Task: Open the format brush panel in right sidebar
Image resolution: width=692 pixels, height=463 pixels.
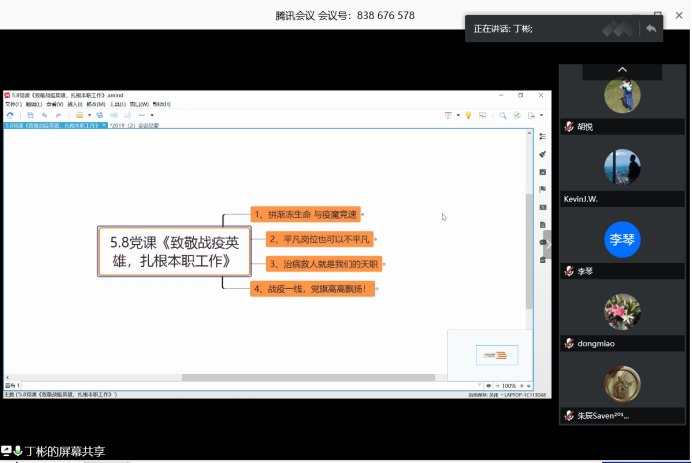Action: tap(542, 155)
